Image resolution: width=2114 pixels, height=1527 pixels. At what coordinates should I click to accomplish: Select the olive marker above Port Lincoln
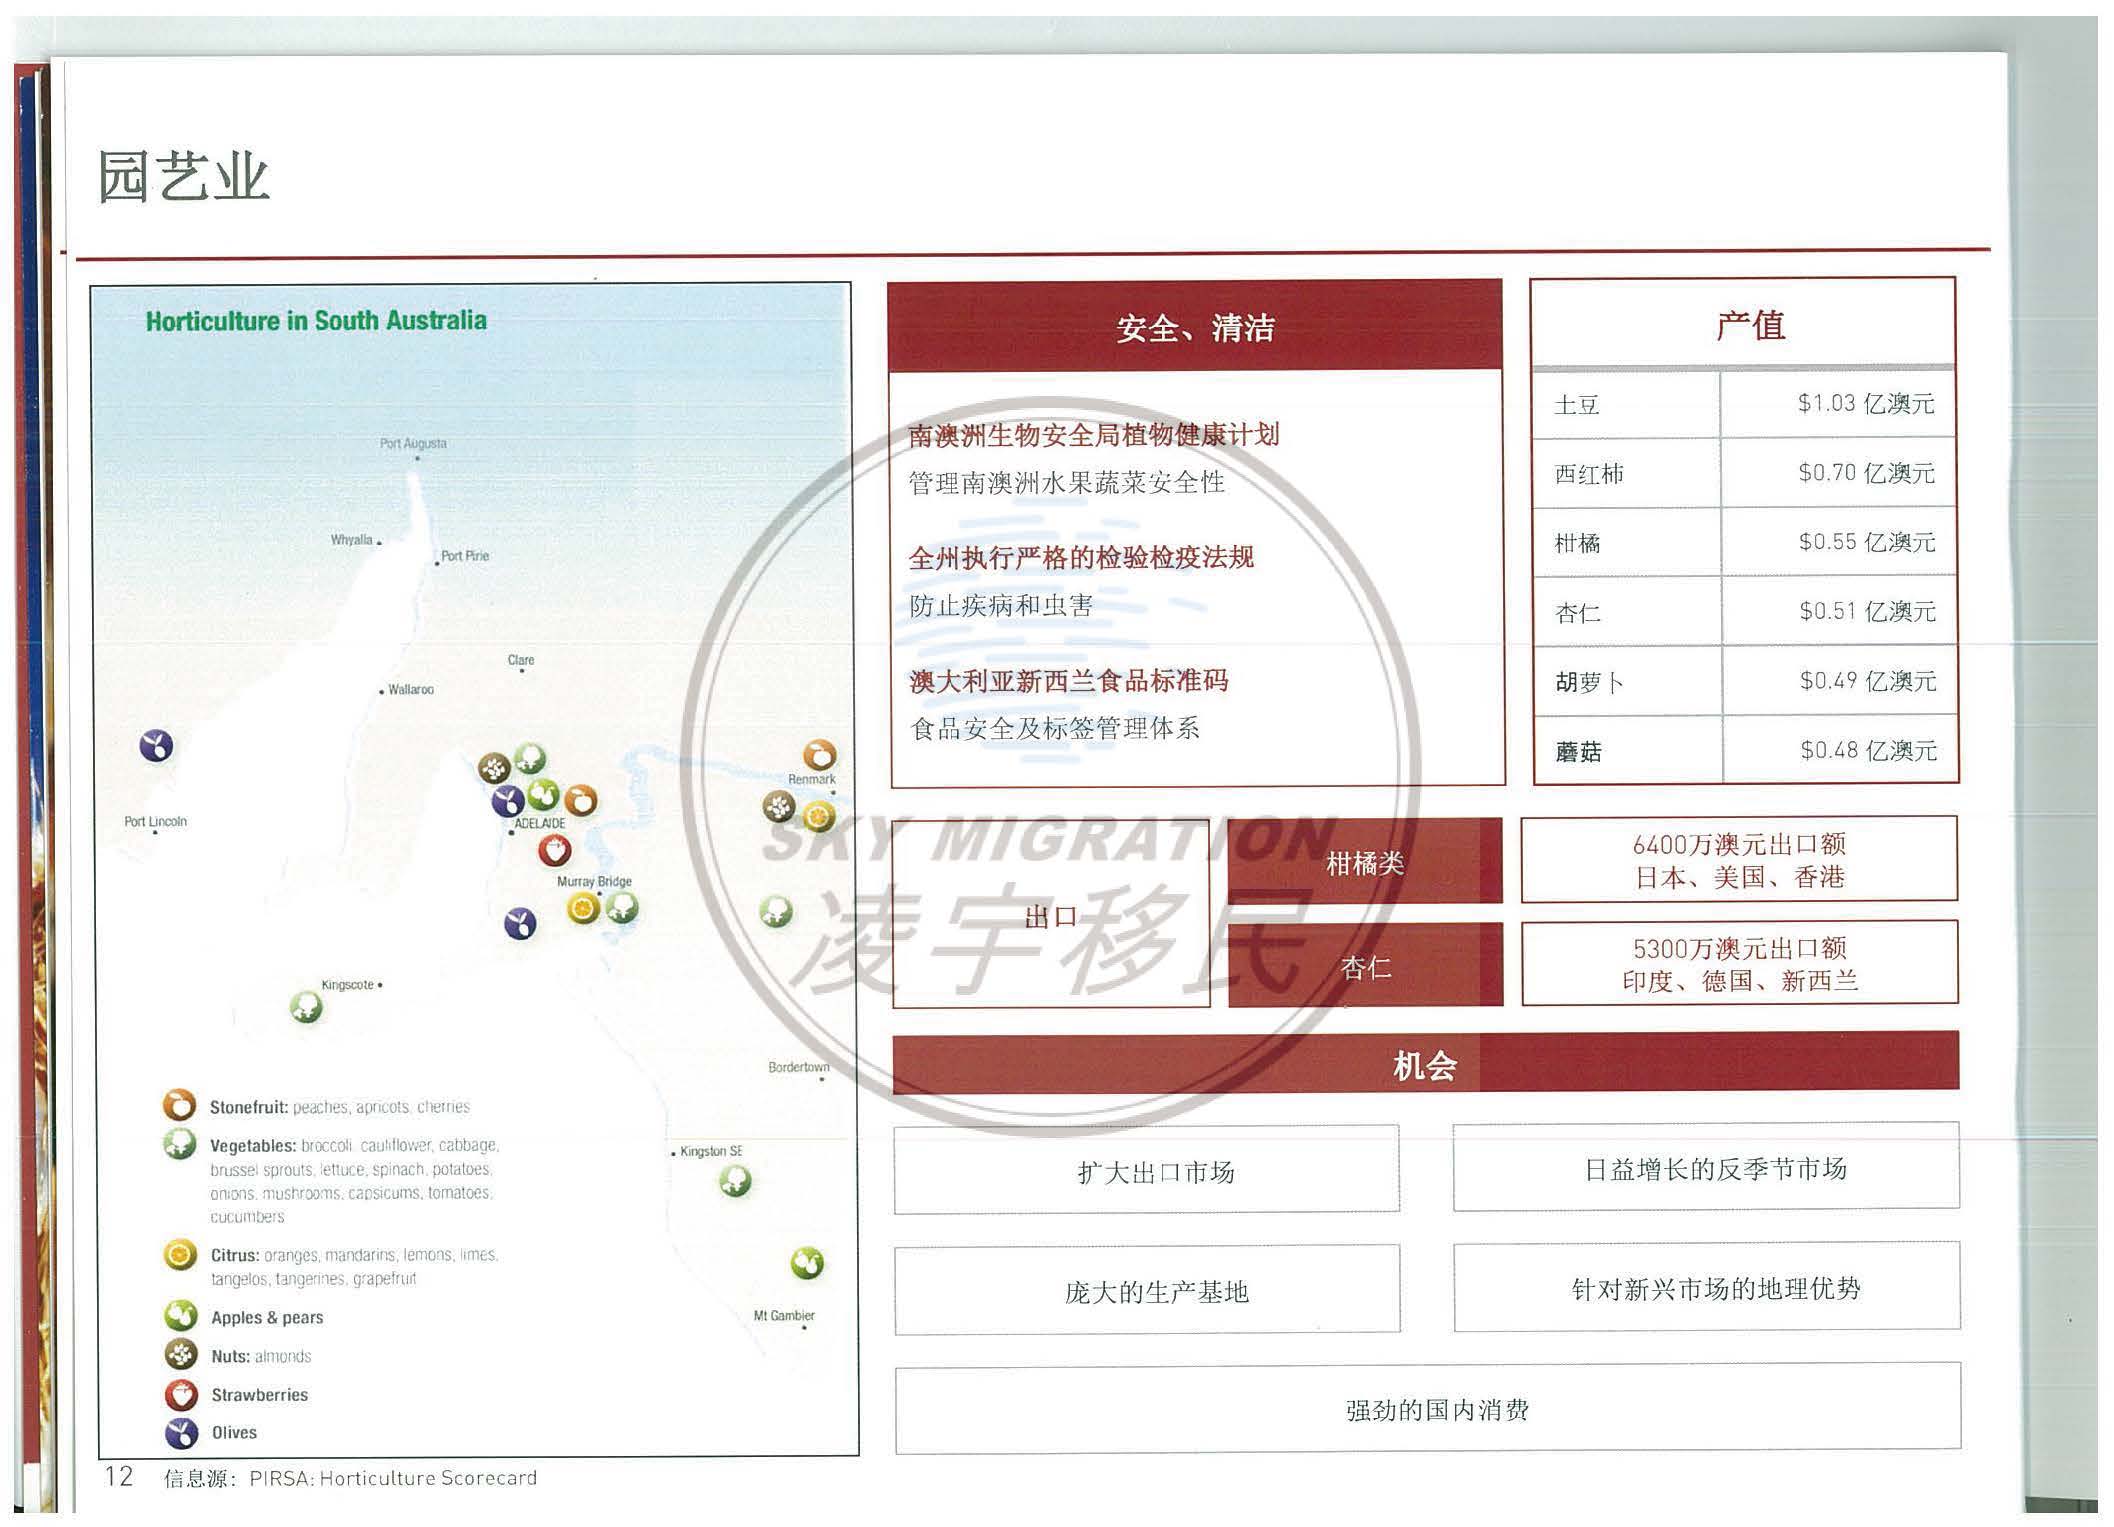pyautogui.click(x=156, y=746)
